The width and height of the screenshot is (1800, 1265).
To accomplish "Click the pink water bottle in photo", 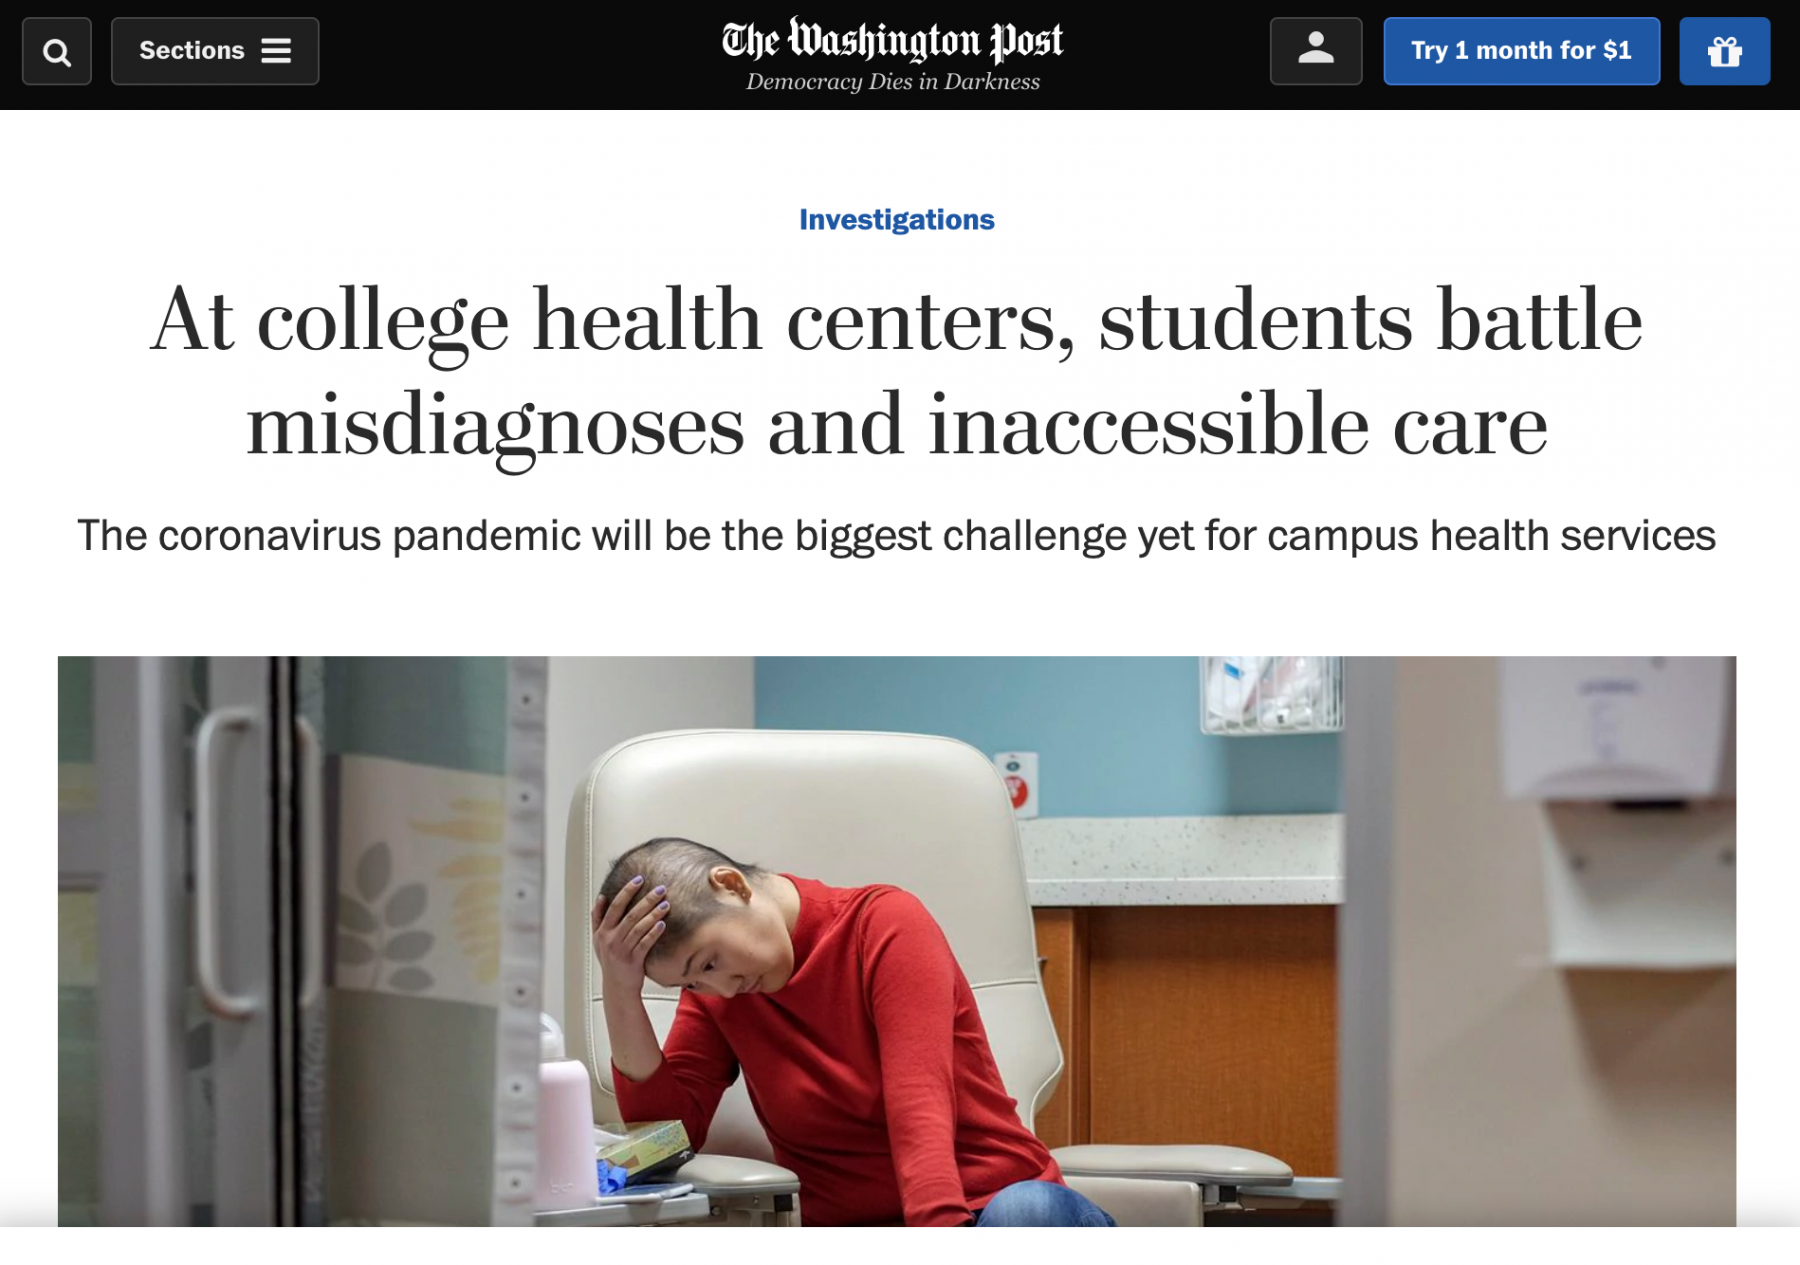I will click(566, 1110).
